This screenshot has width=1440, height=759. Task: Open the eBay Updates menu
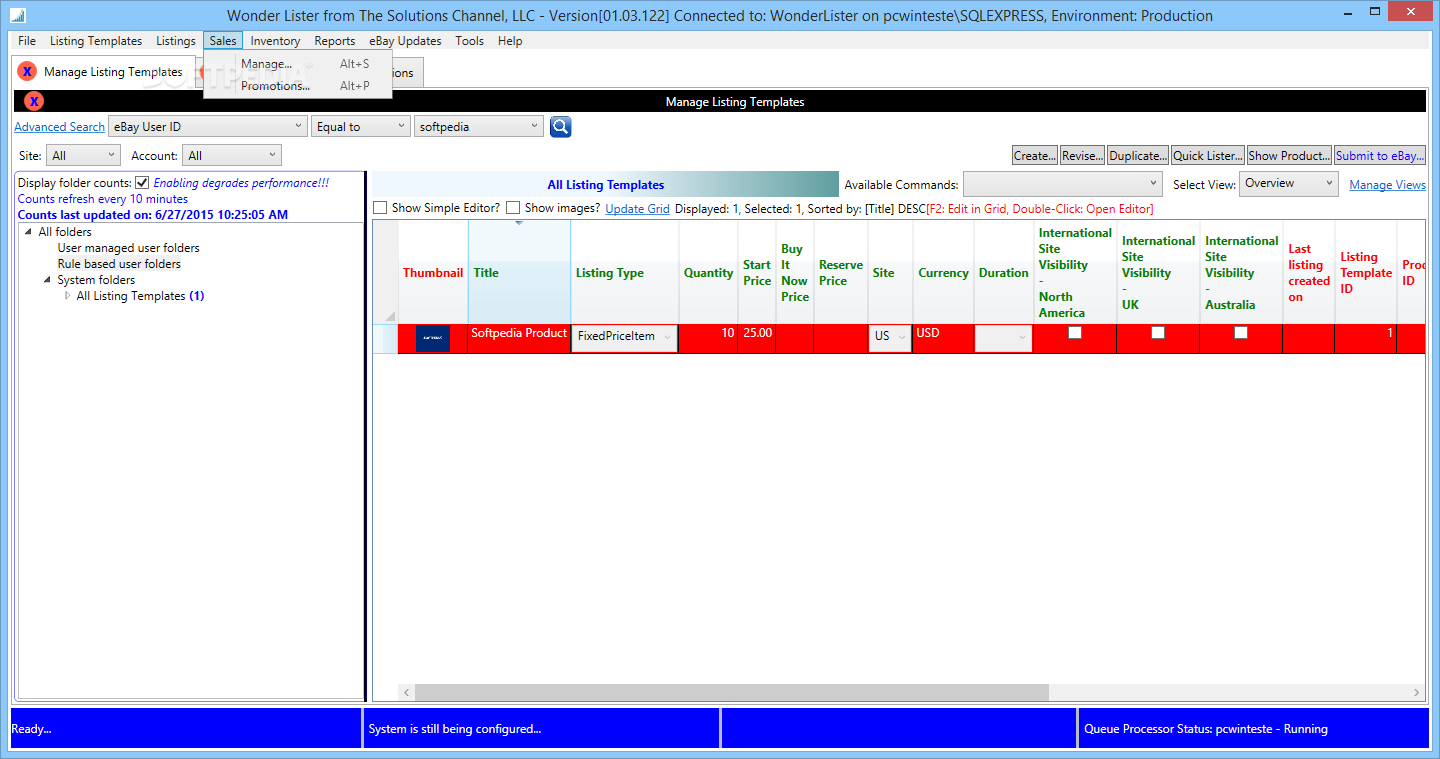coord(405,41)
